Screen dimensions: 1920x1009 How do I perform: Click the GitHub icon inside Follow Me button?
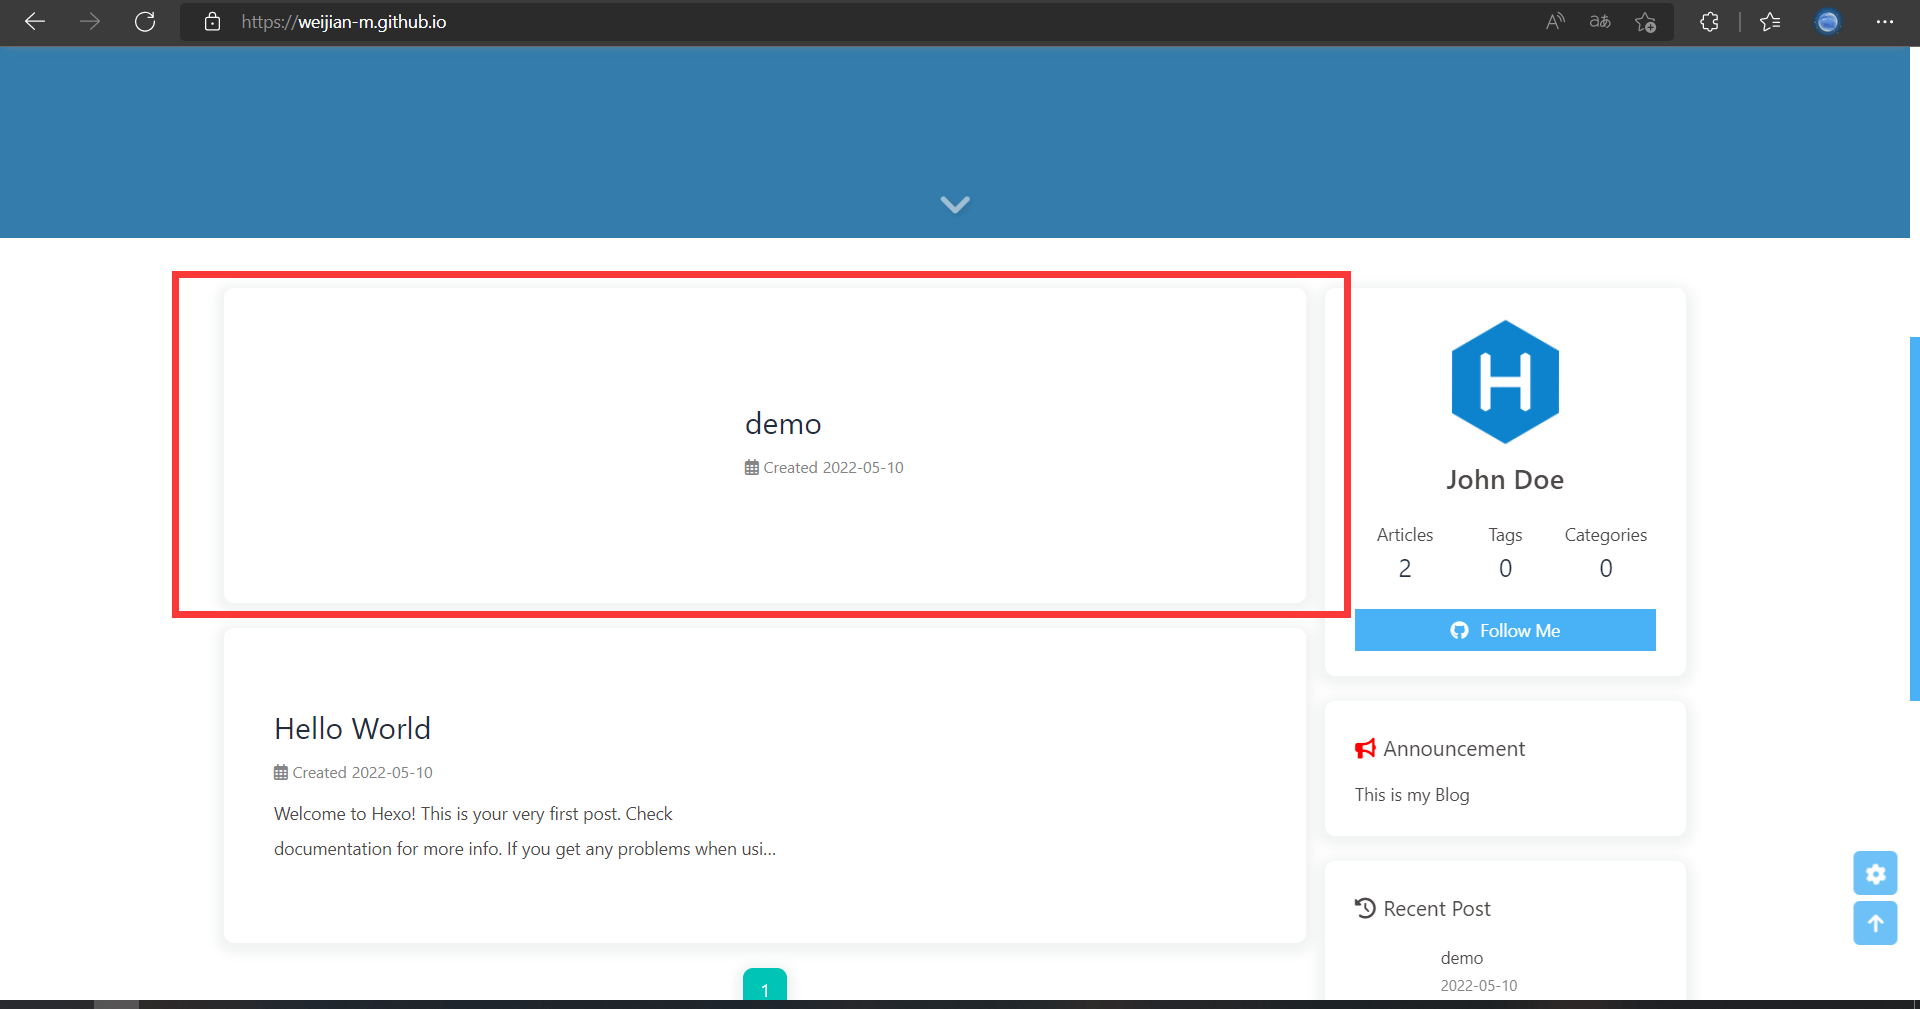click(x=1460, y=630)
